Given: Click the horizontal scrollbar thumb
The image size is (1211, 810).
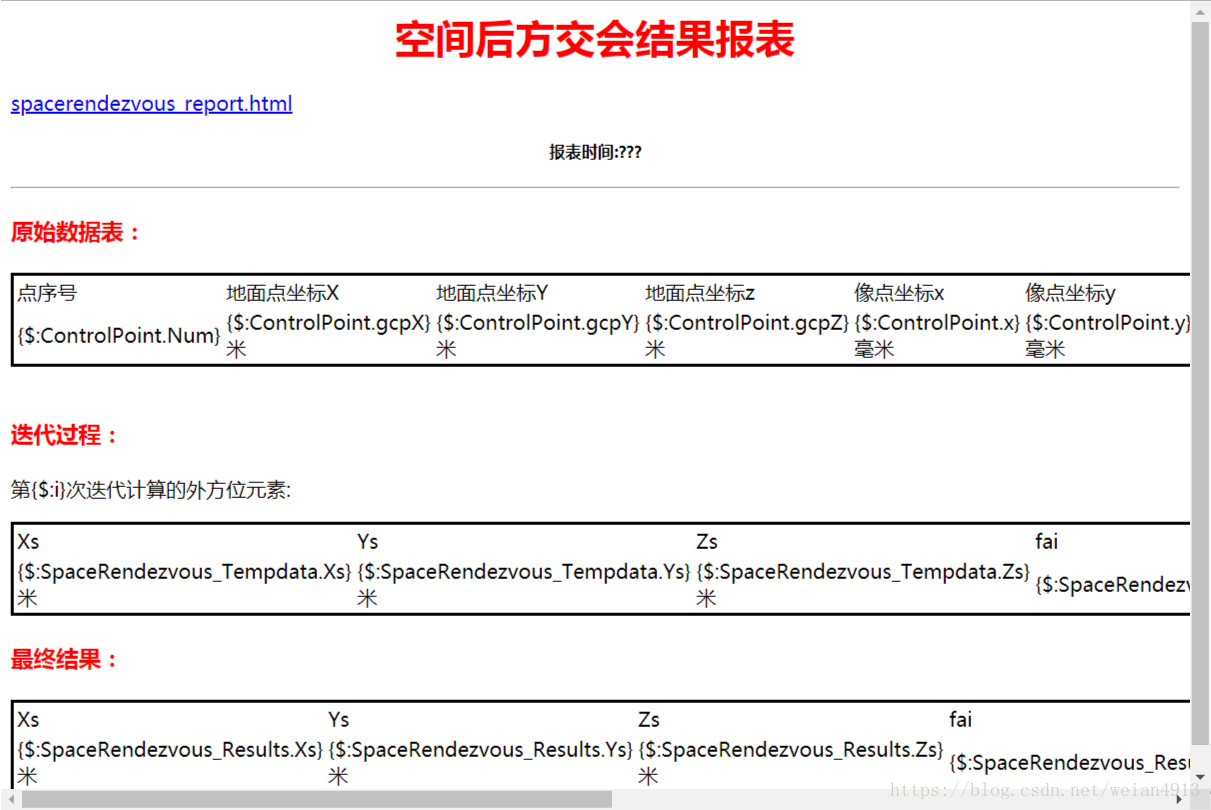Looking at the screenshot, I should (316, 799).
